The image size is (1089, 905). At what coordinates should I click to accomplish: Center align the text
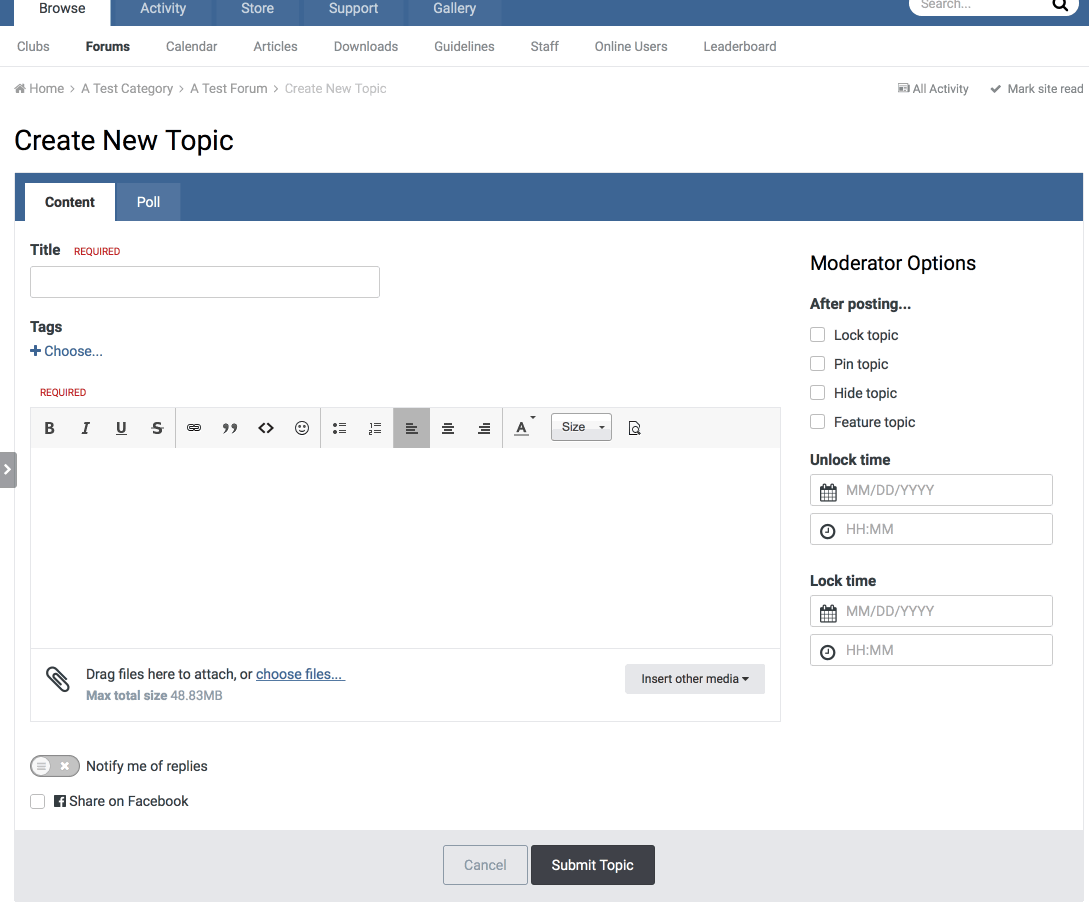(x=448, y=428)
